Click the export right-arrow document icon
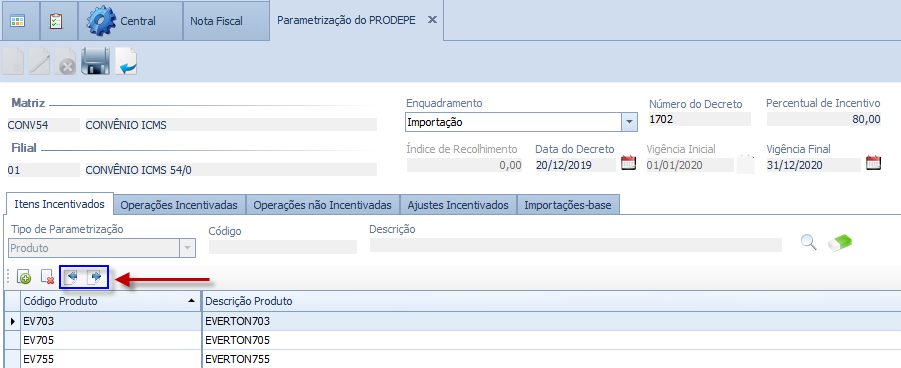This screenshot has width=901, height=368. tap(94, 278)
